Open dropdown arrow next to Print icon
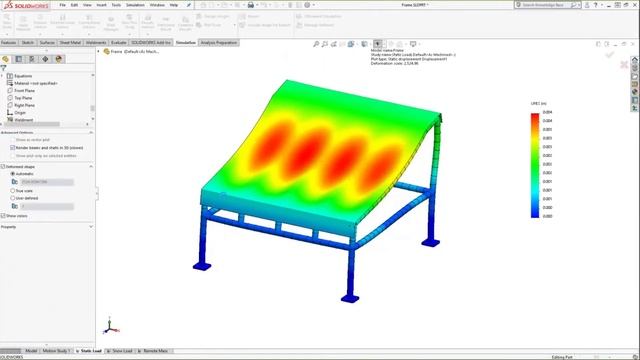 [x=257, y=5]
